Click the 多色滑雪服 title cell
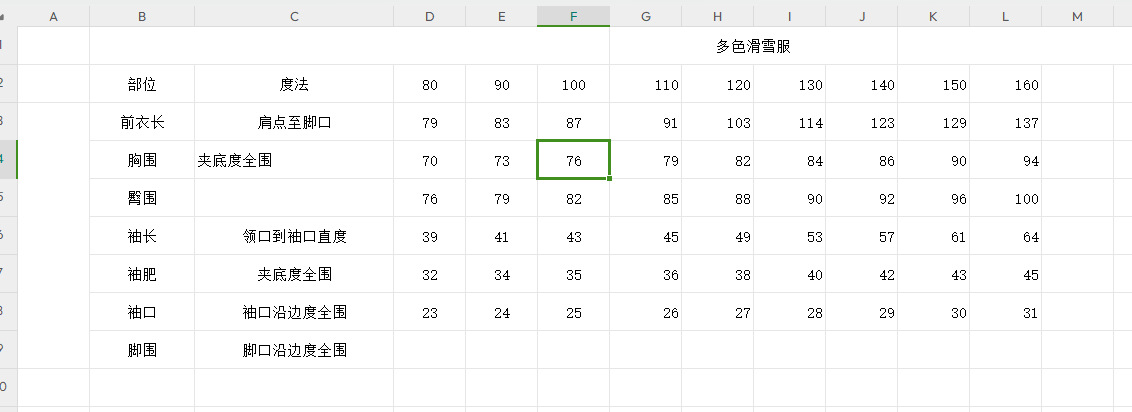 pyautogui.click(x=753, y=46)
